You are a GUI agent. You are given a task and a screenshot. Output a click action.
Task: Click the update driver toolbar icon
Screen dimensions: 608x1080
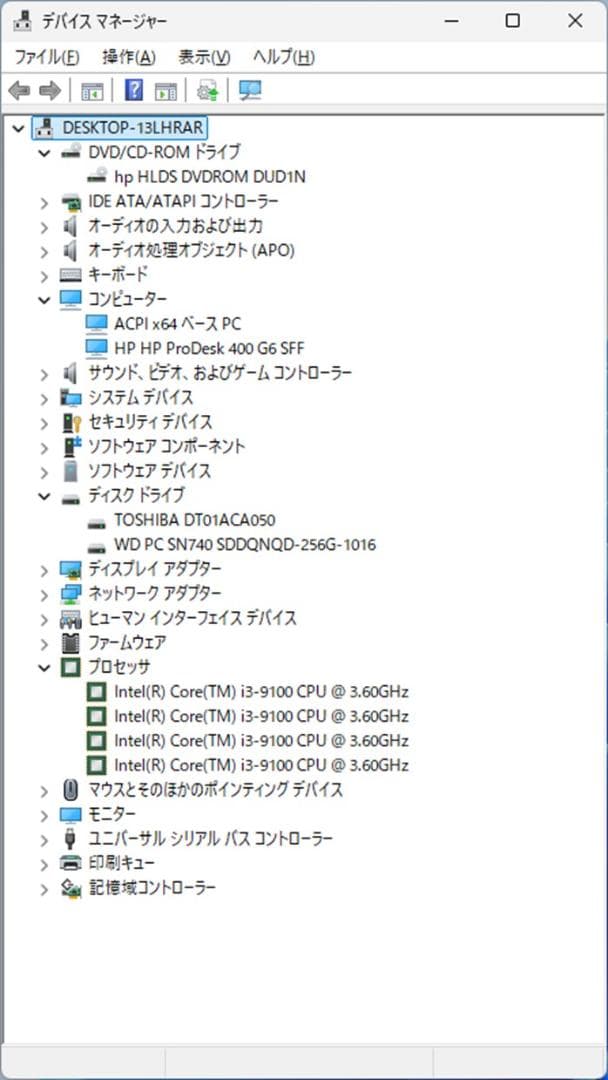click(207, 90)
